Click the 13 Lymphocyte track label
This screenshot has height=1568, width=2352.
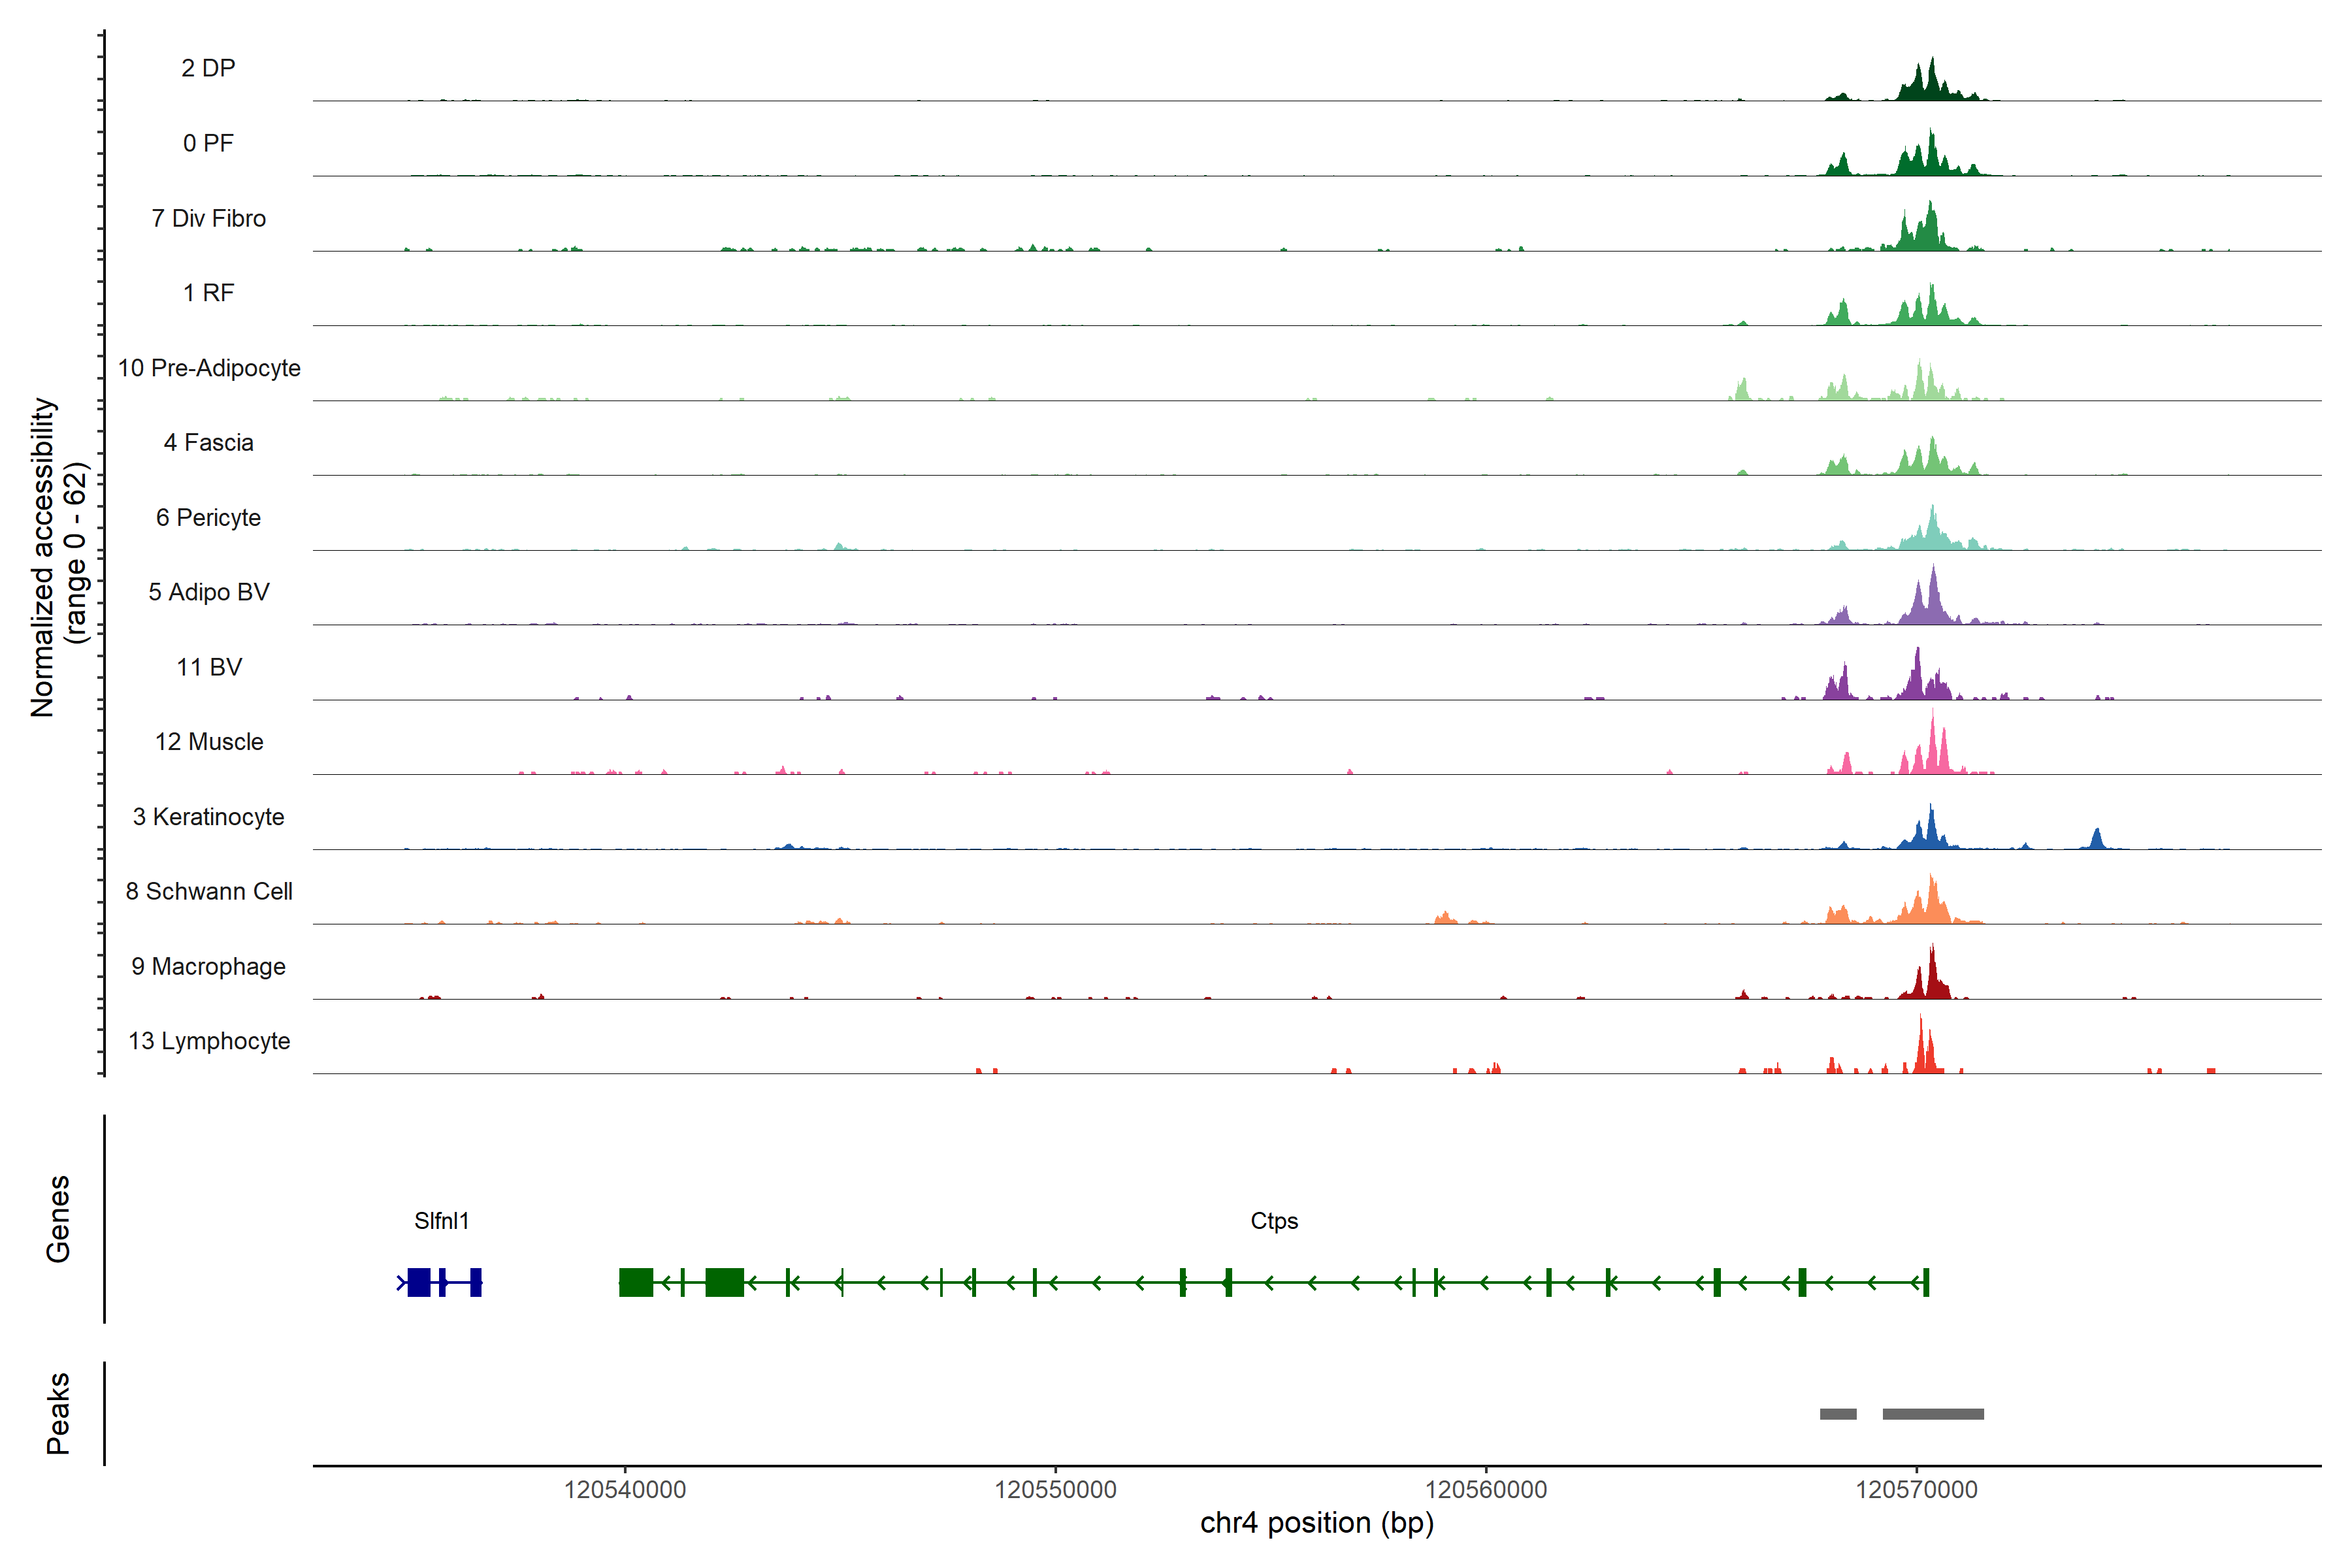(x=209, y=1041)
